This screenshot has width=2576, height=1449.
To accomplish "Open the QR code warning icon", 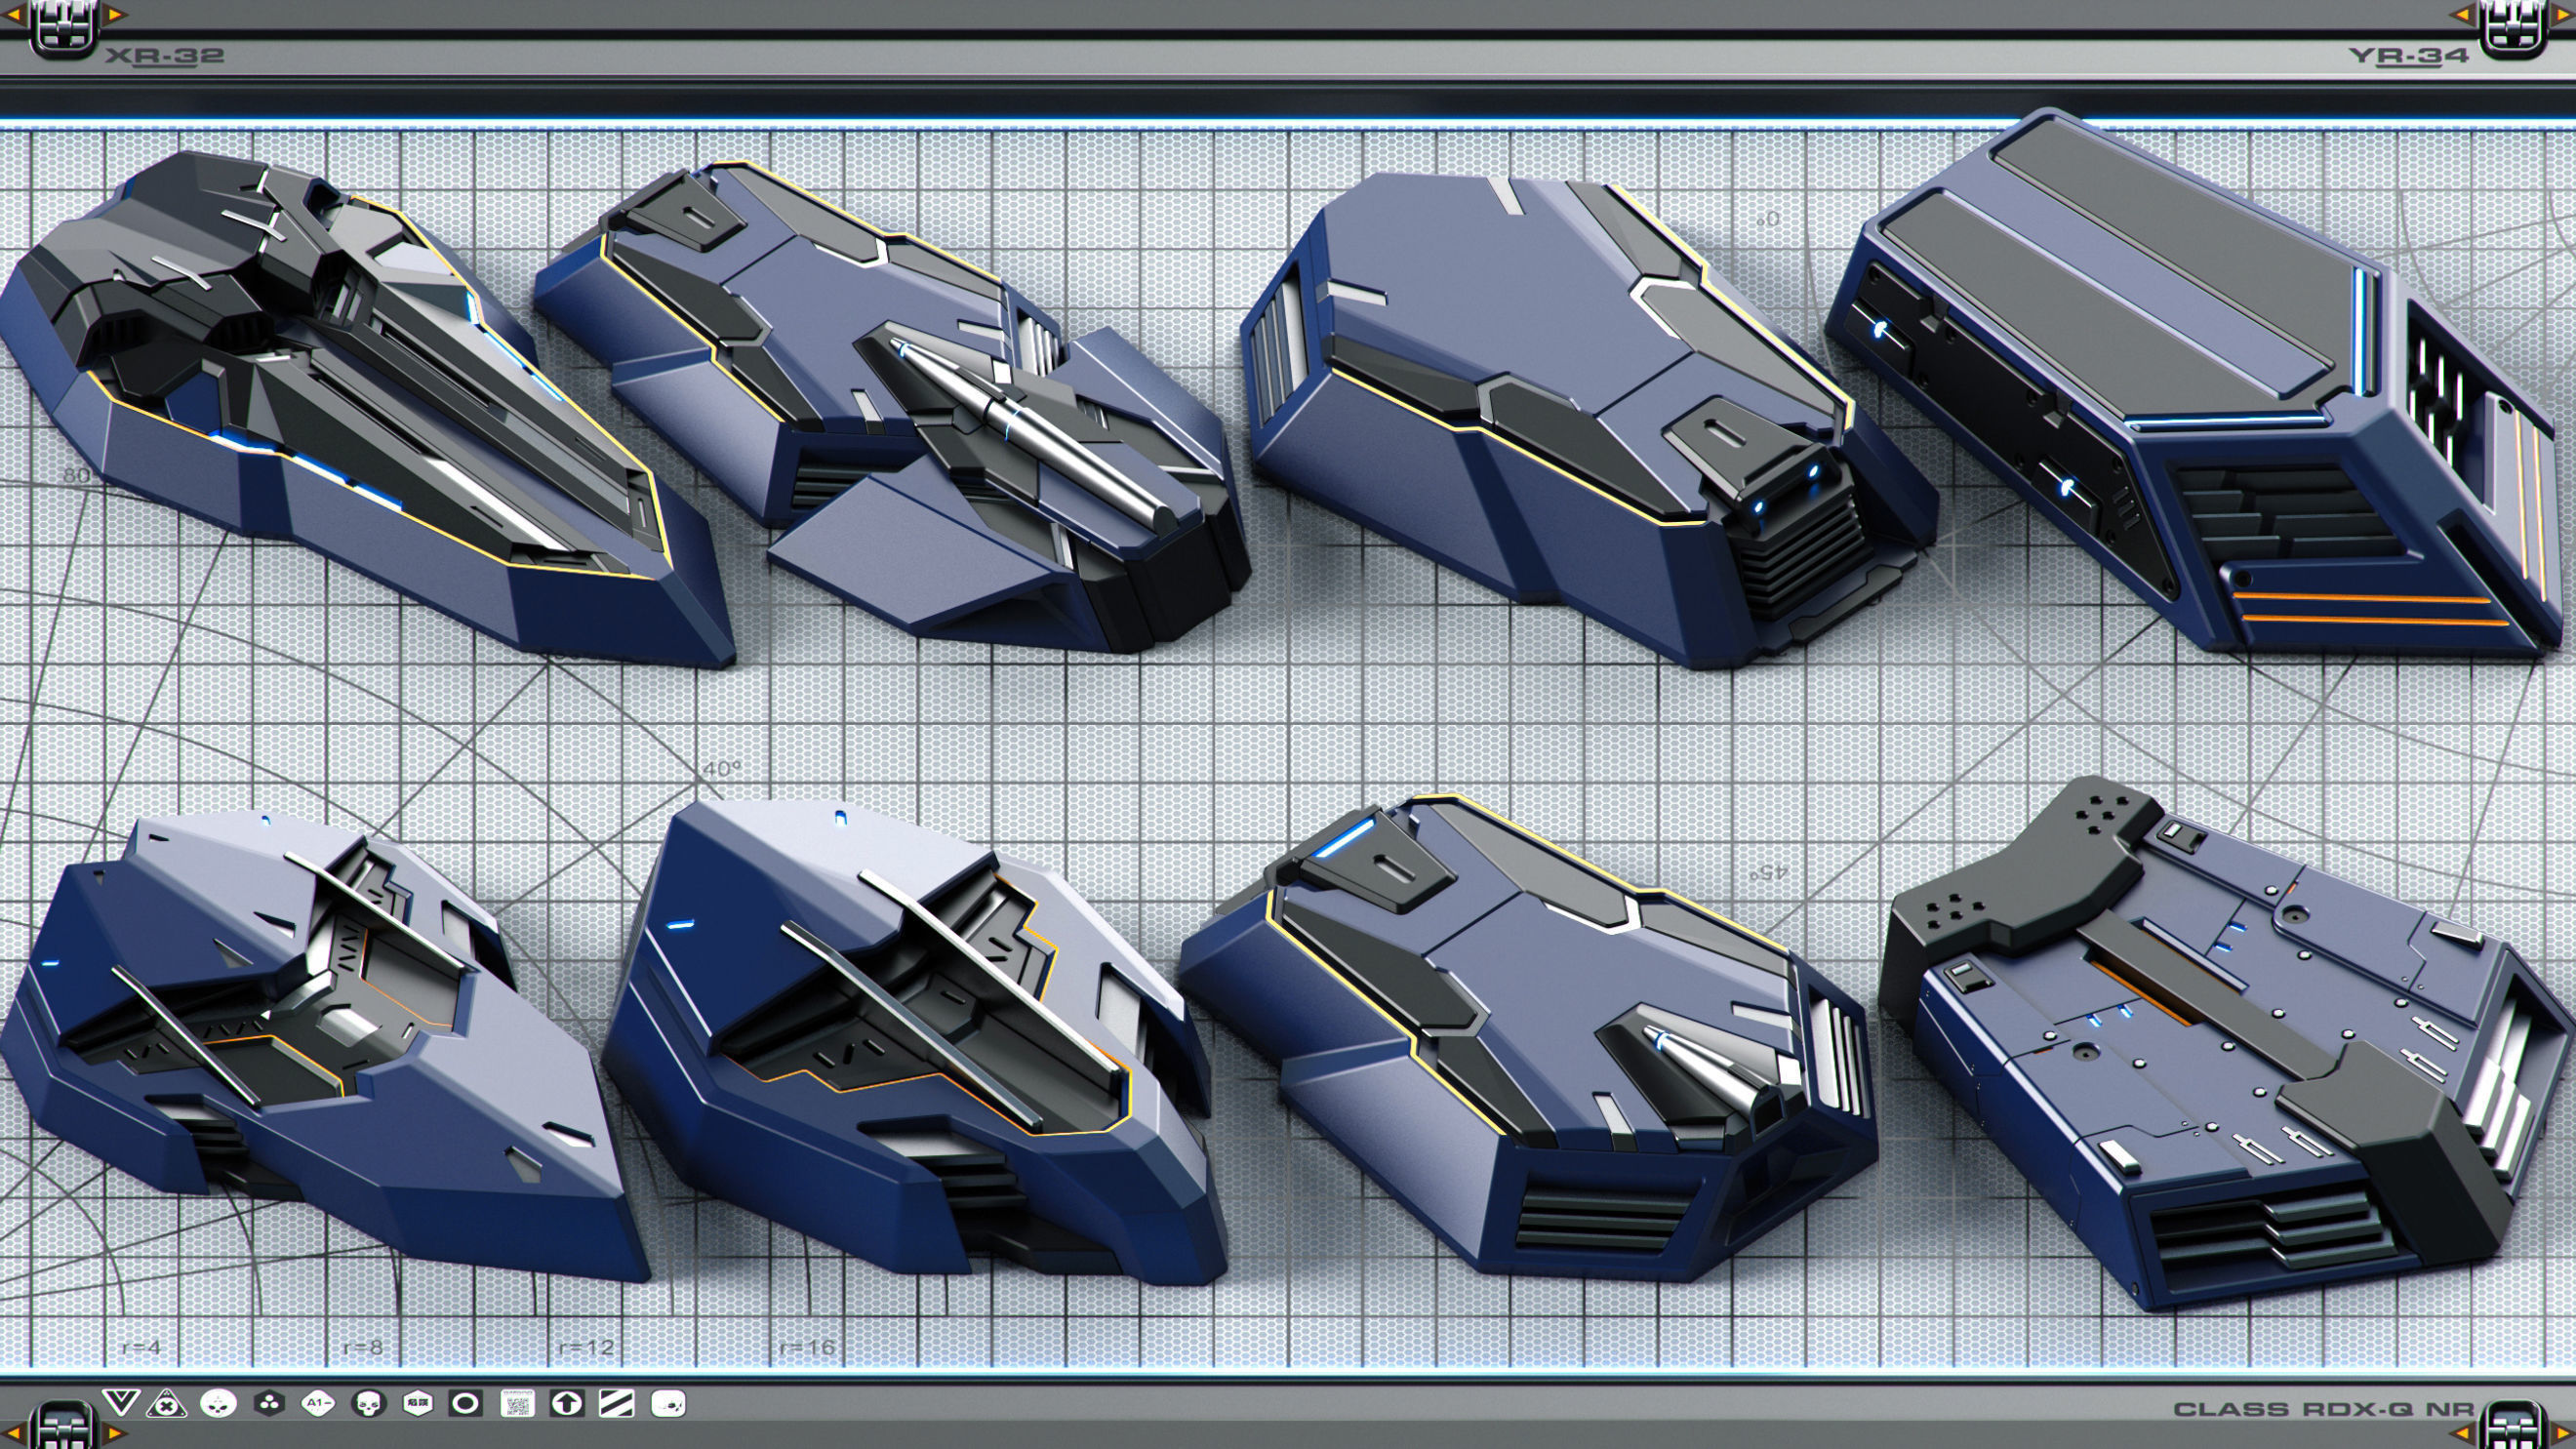I will click(x=517, y=1404).
